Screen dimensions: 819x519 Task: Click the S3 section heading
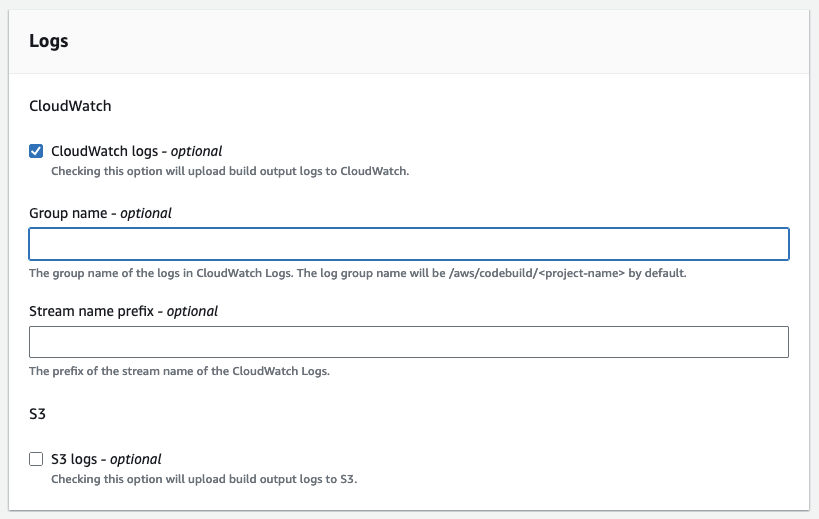click(x=38, y=413)
